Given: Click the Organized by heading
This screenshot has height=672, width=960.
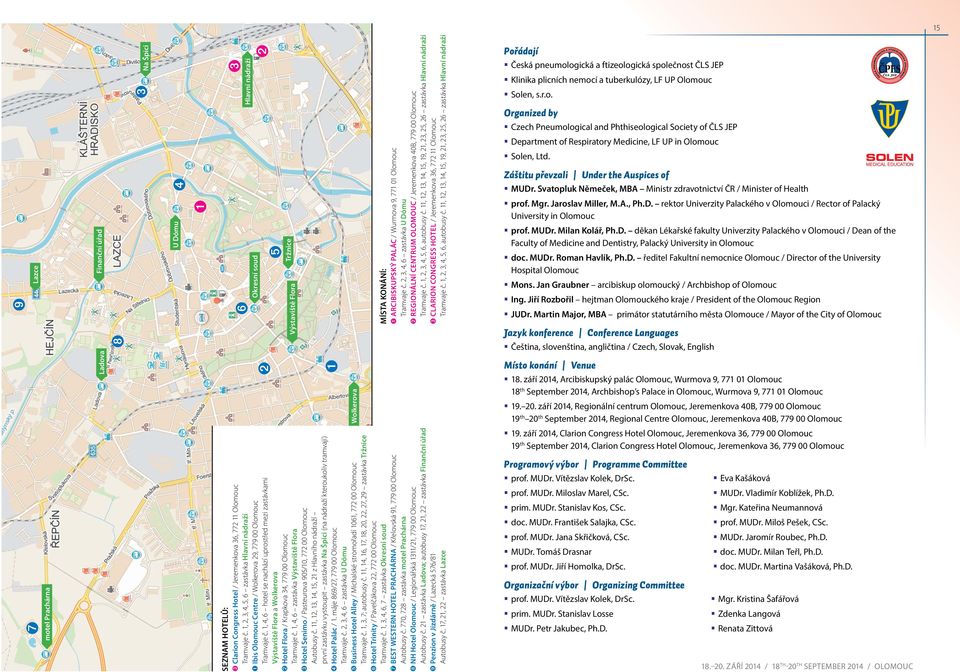Looking at the screenshot, I should point(531,113).
